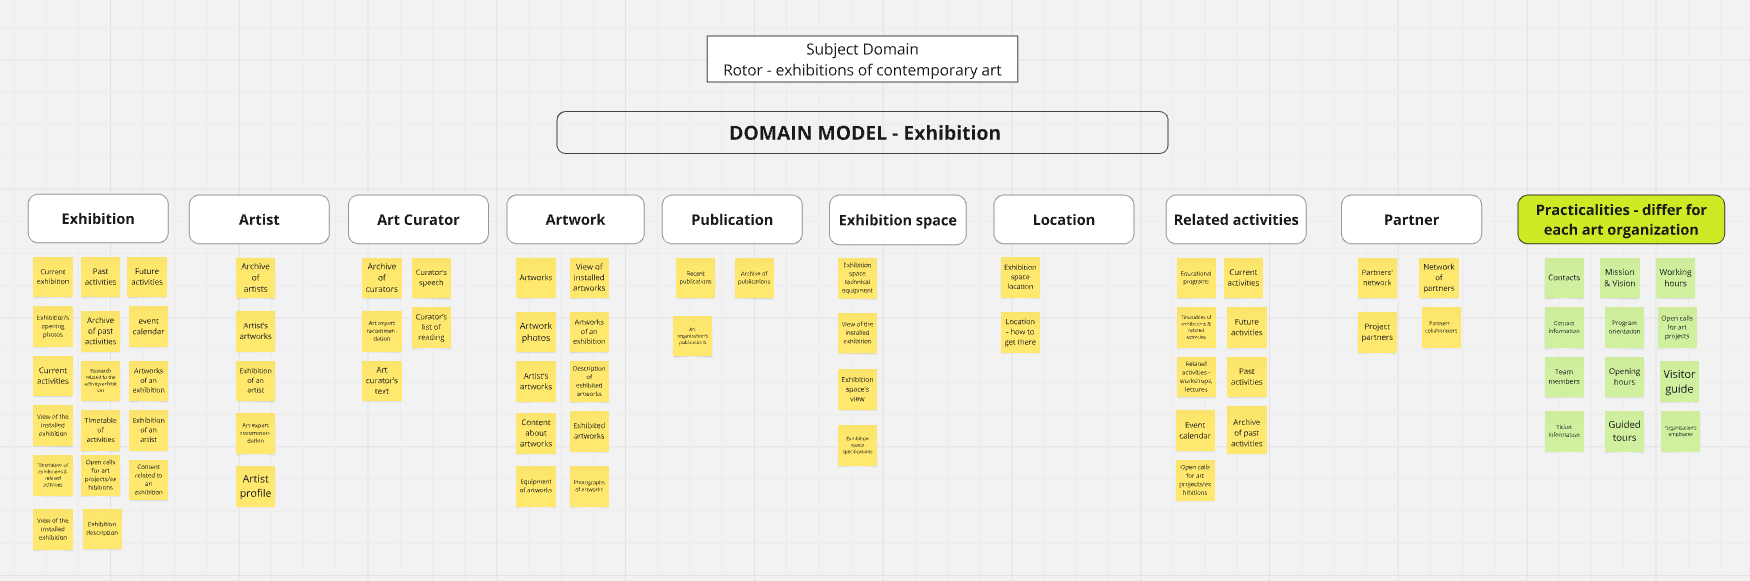Image resolution: width=1750 pixels, height=581 pixels.
Task: Click the 'Exhibition description' sticky note
Action: click(102, 529)
